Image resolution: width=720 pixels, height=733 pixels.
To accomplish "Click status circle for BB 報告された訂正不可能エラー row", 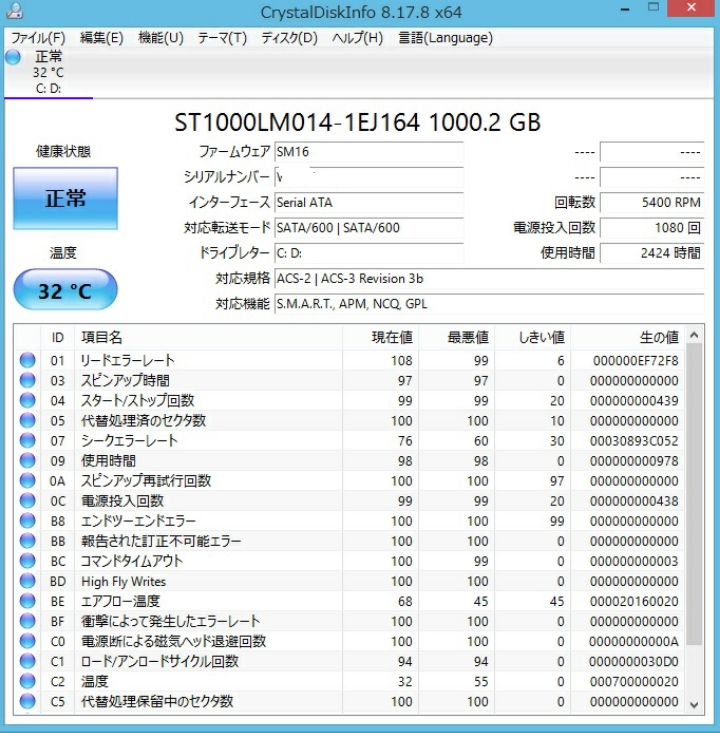I will pos(28,541).
